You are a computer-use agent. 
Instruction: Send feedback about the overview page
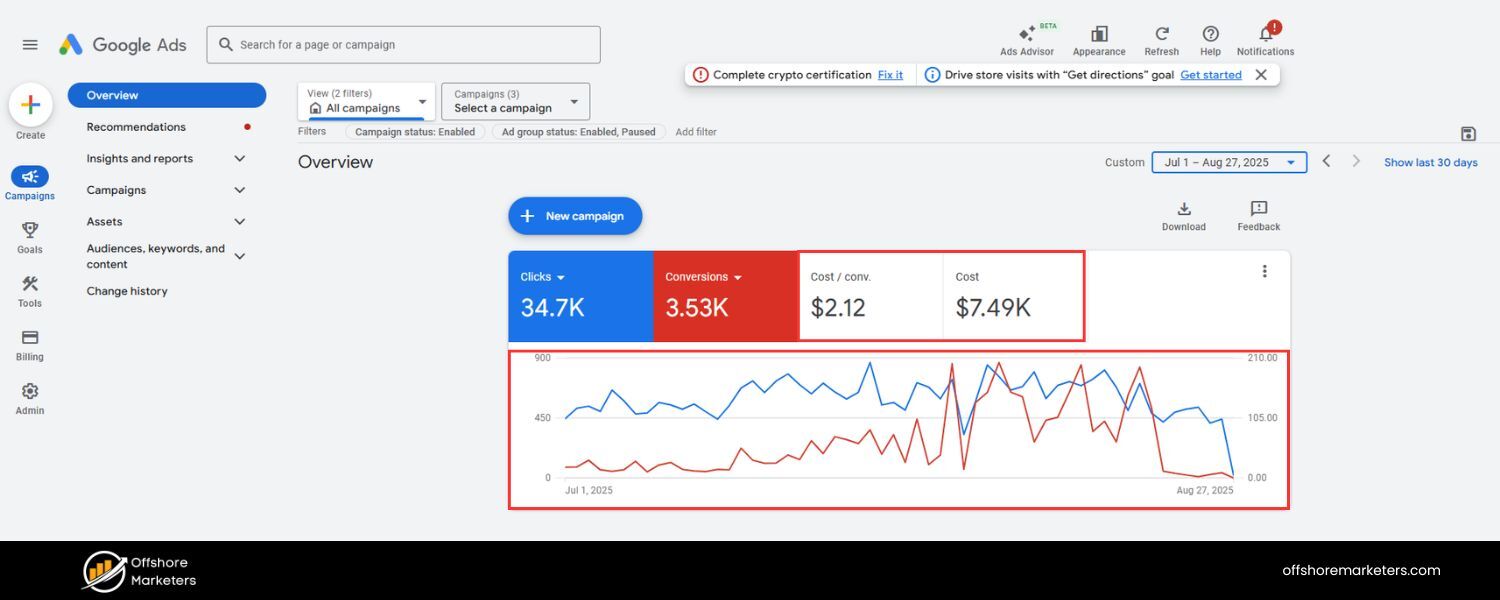[x=1257, y=215]
